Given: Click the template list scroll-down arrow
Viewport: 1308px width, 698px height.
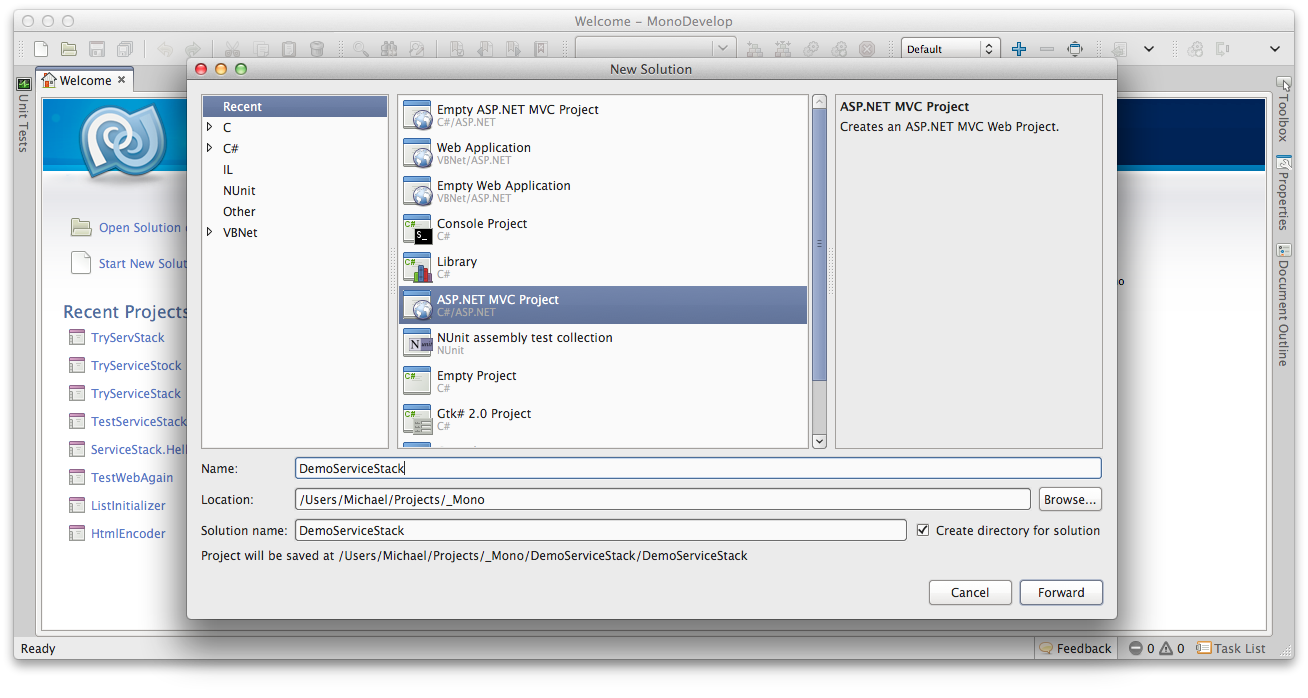Looking at the screenshot, I should (819, 440).
